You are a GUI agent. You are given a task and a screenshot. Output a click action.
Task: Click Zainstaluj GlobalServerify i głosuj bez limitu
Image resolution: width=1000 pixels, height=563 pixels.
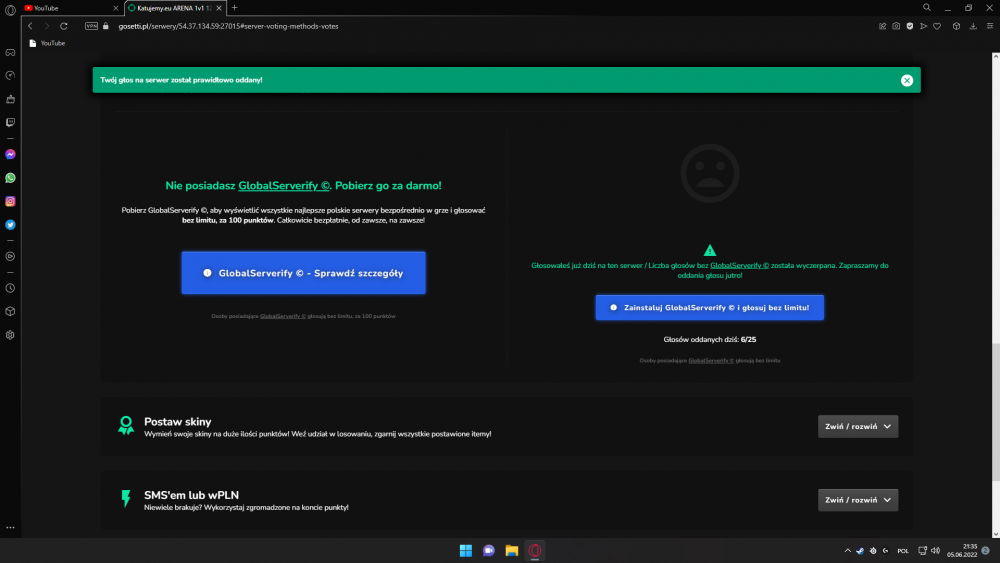pos(709,307)
